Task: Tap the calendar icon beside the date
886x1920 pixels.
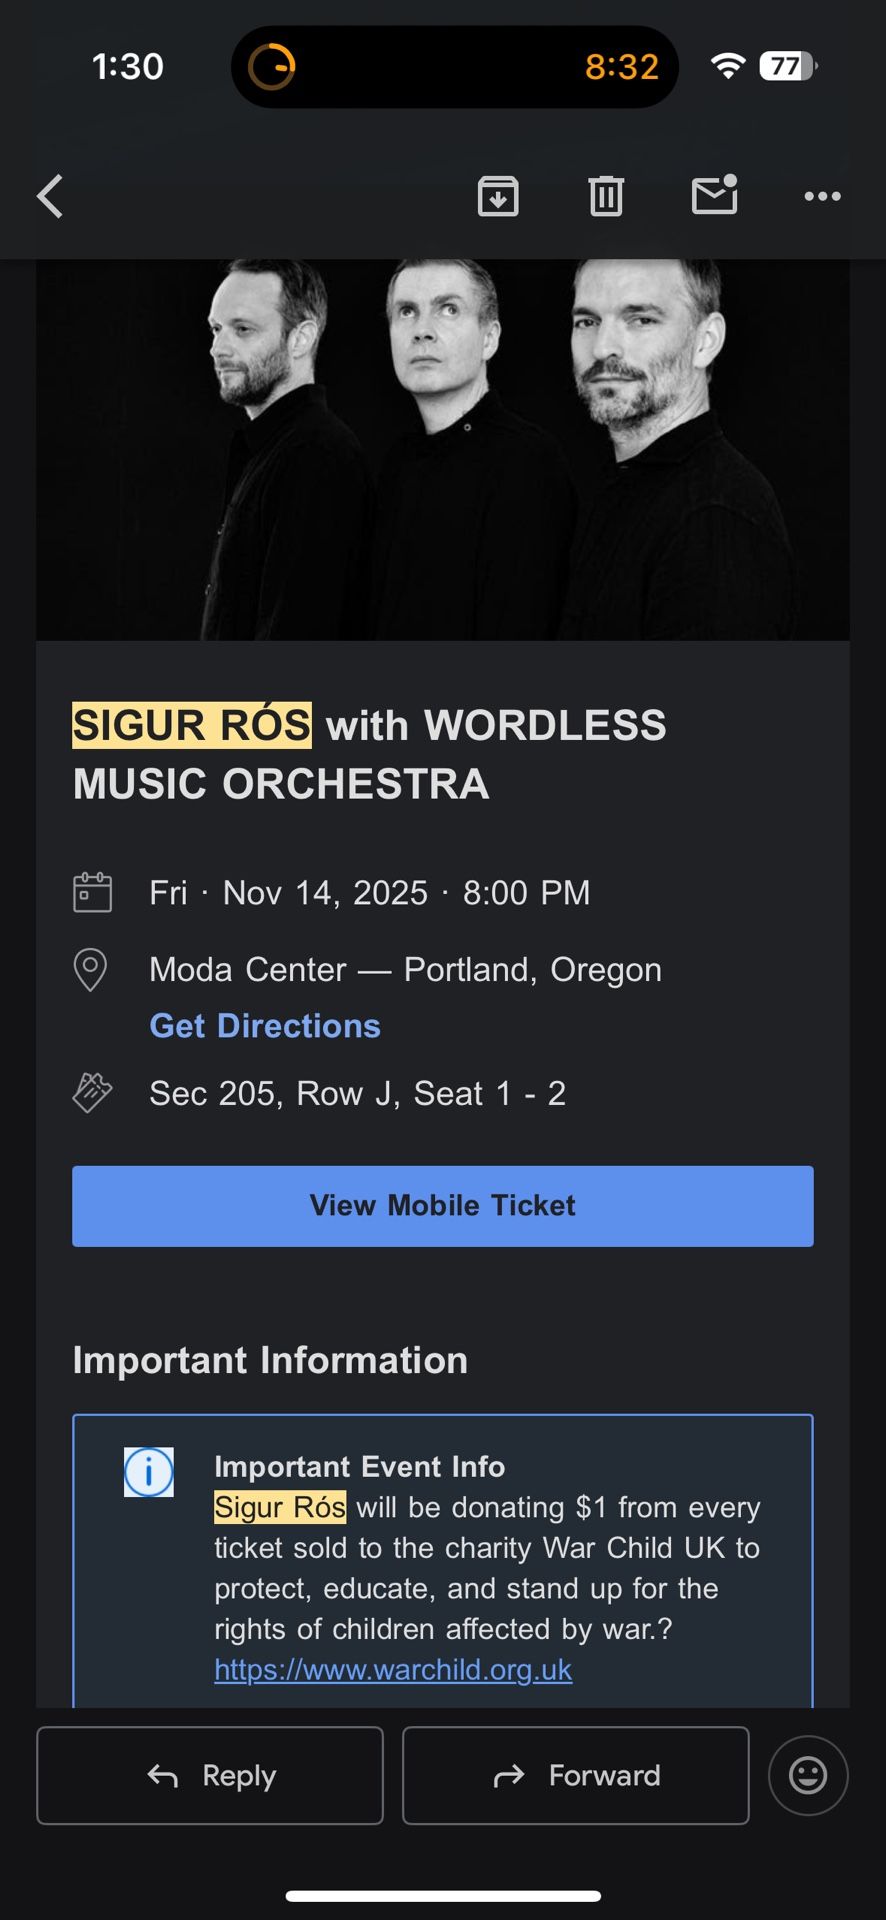Action: 92,892
